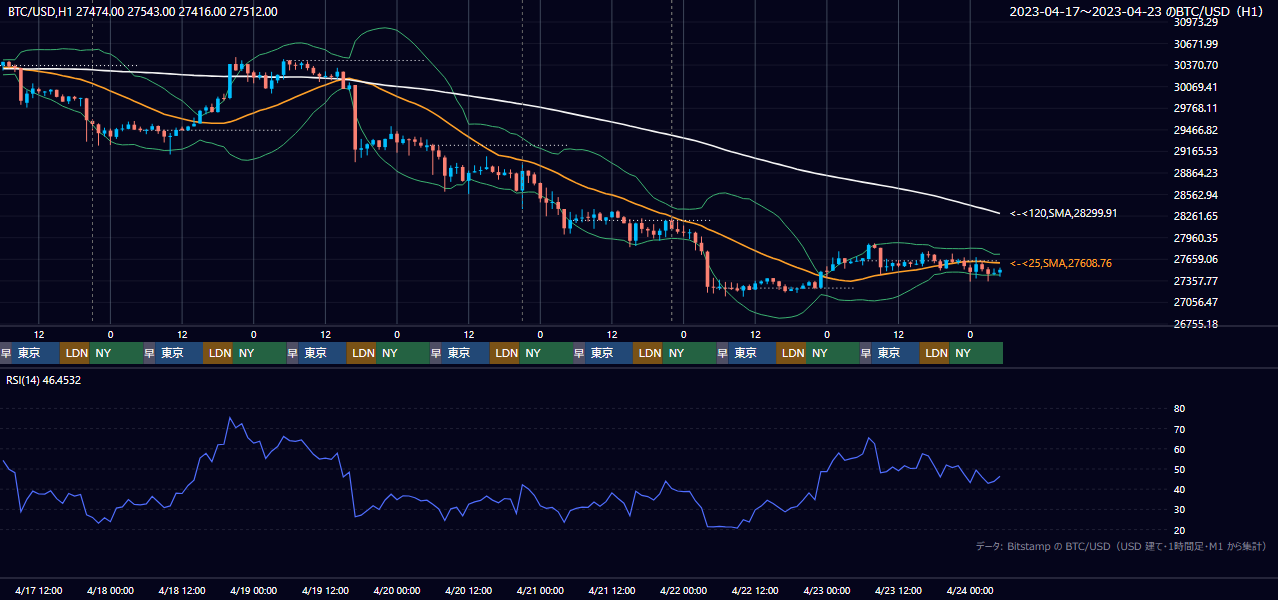The image size is (1278, 600).
Task: Select the 4/23 00:00 date label
Action: click(x=826, y=590)
